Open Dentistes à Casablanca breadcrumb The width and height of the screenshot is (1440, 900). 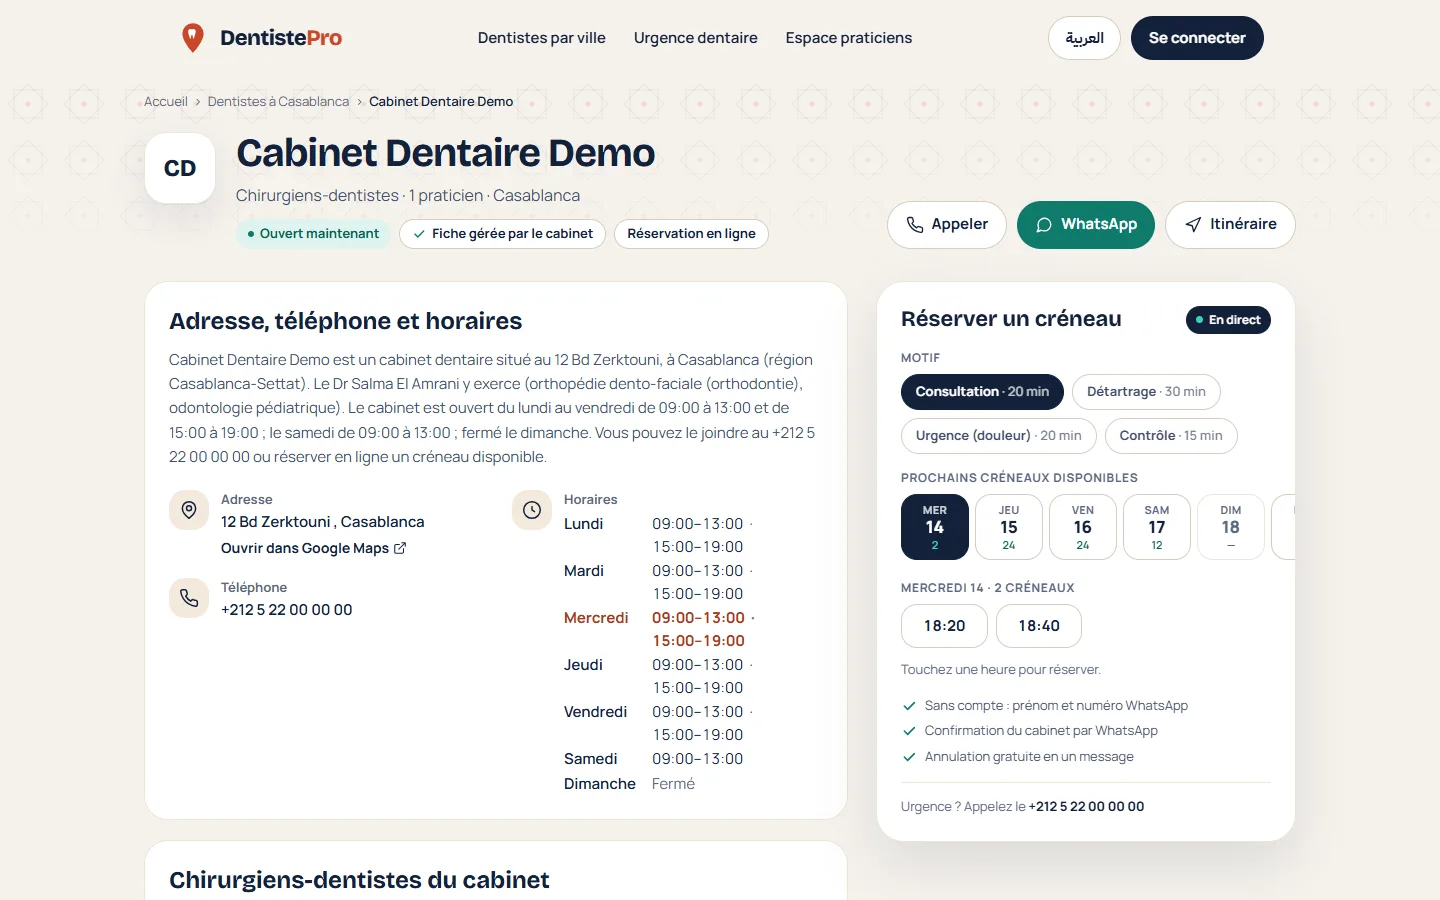[279, 102]
